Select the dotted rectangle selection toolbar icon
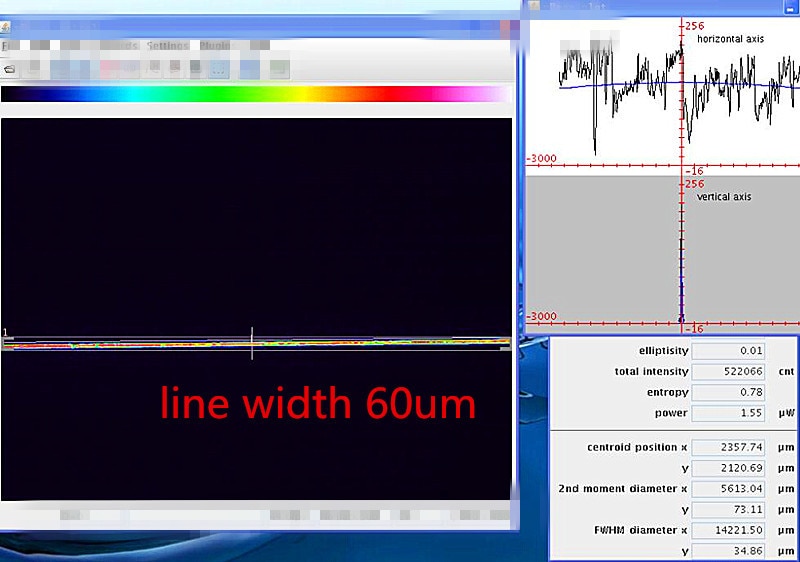The width and height of the screenshot is (800, 562). [218, 69]
